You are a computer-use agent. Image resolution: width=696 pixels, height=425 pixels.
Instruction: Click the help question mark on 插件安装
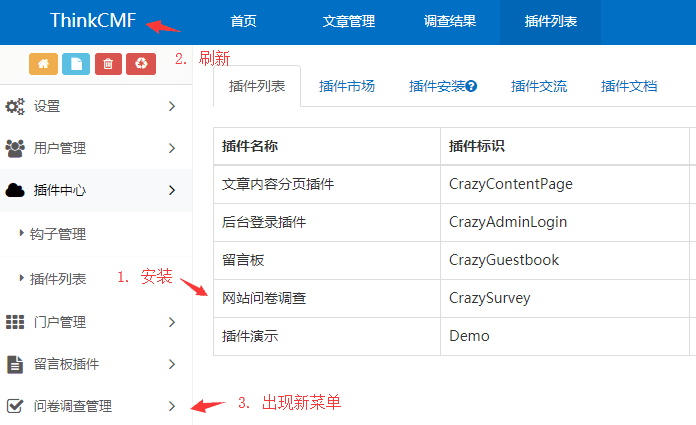point(472,87)
